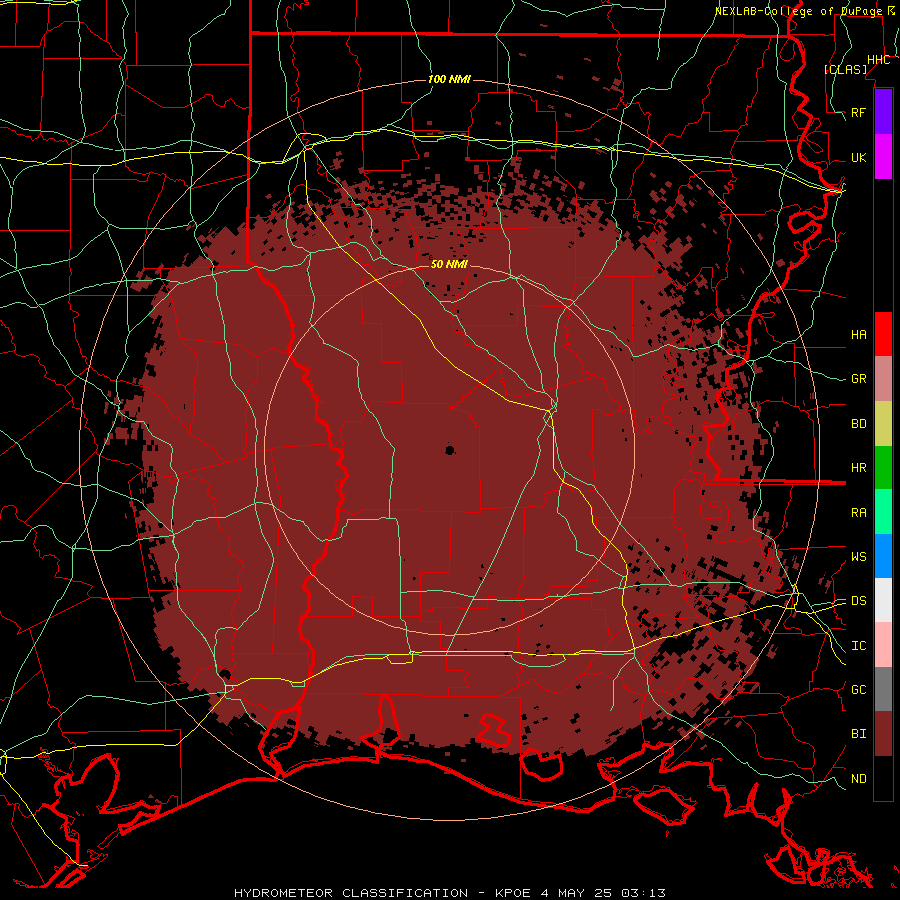Image resolution: width=900 pixels, height=900 pixels.
Task: Click the ND black legend swatch
Action: click(883, 778)
